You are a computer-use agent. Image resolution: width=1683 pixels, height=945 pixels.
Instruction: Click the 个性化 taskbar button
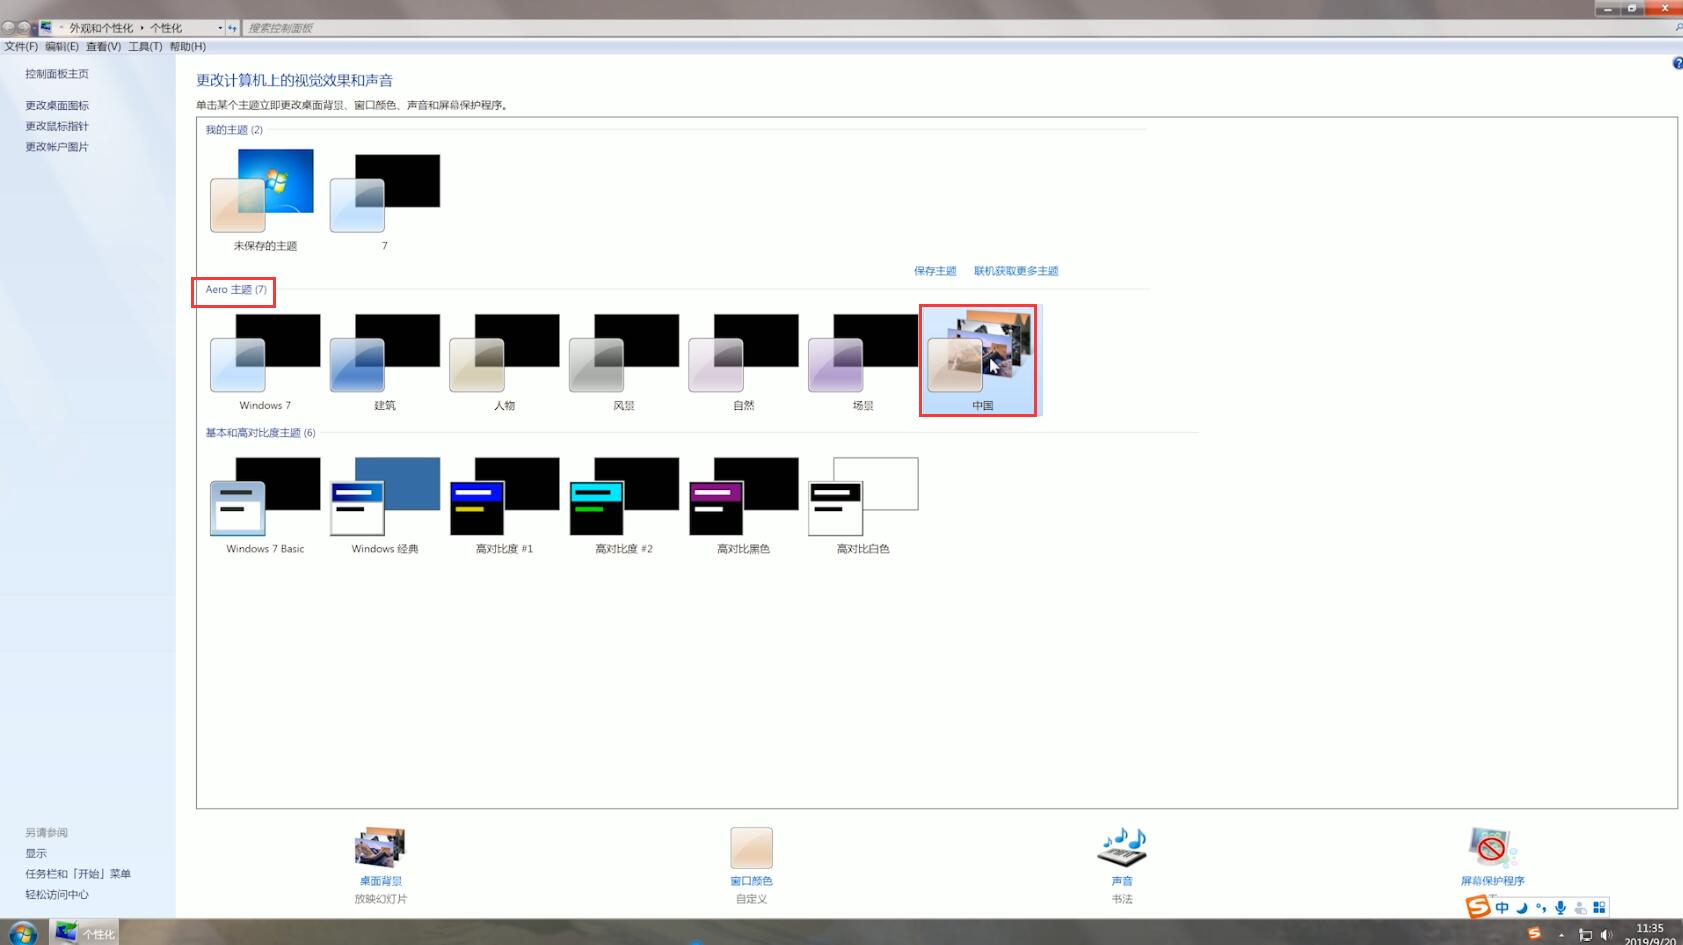(x=84, y=933)
